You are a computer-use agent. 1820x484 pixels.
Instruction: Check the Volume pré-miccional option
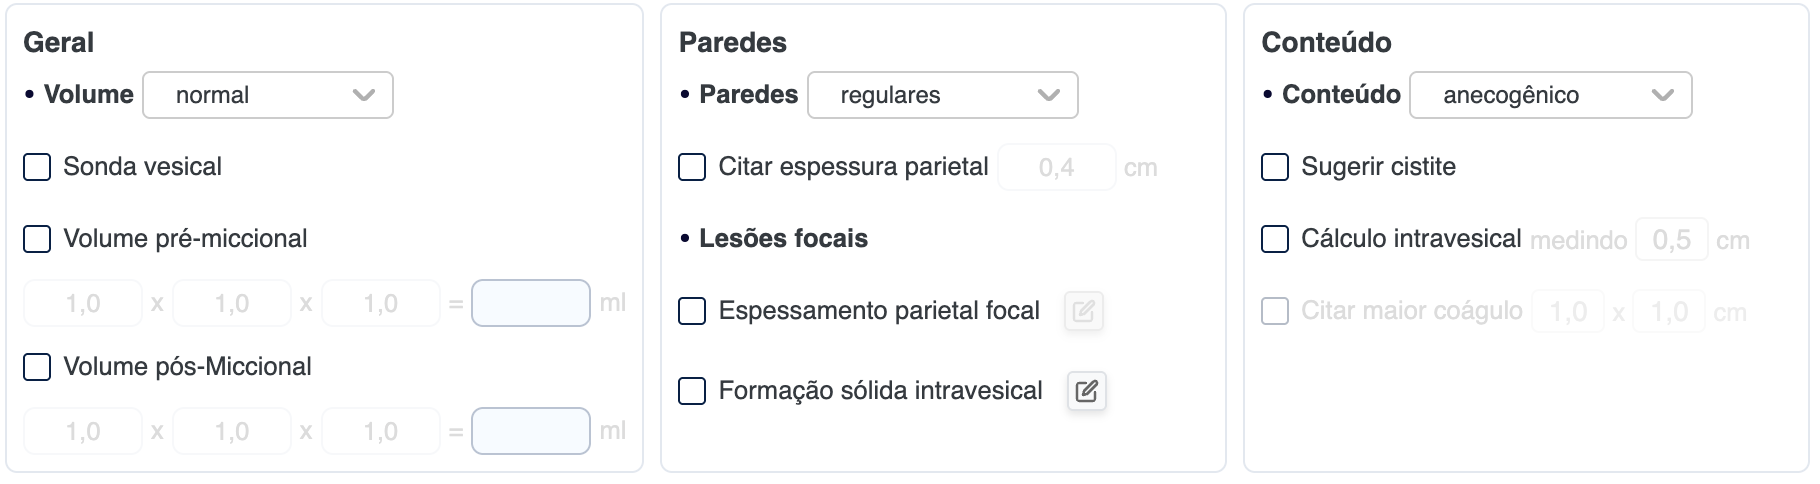[x=37, y=239]
